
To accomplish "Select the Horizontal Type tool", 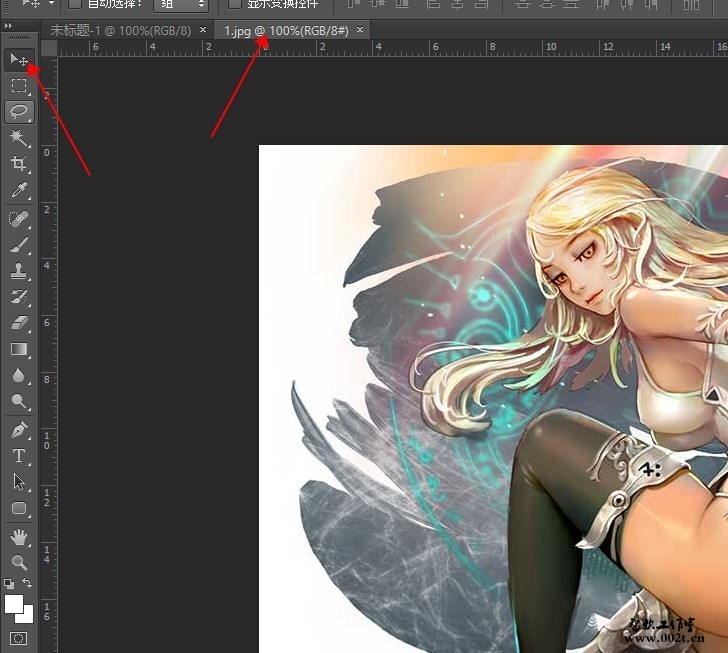I will pos(19,456).
